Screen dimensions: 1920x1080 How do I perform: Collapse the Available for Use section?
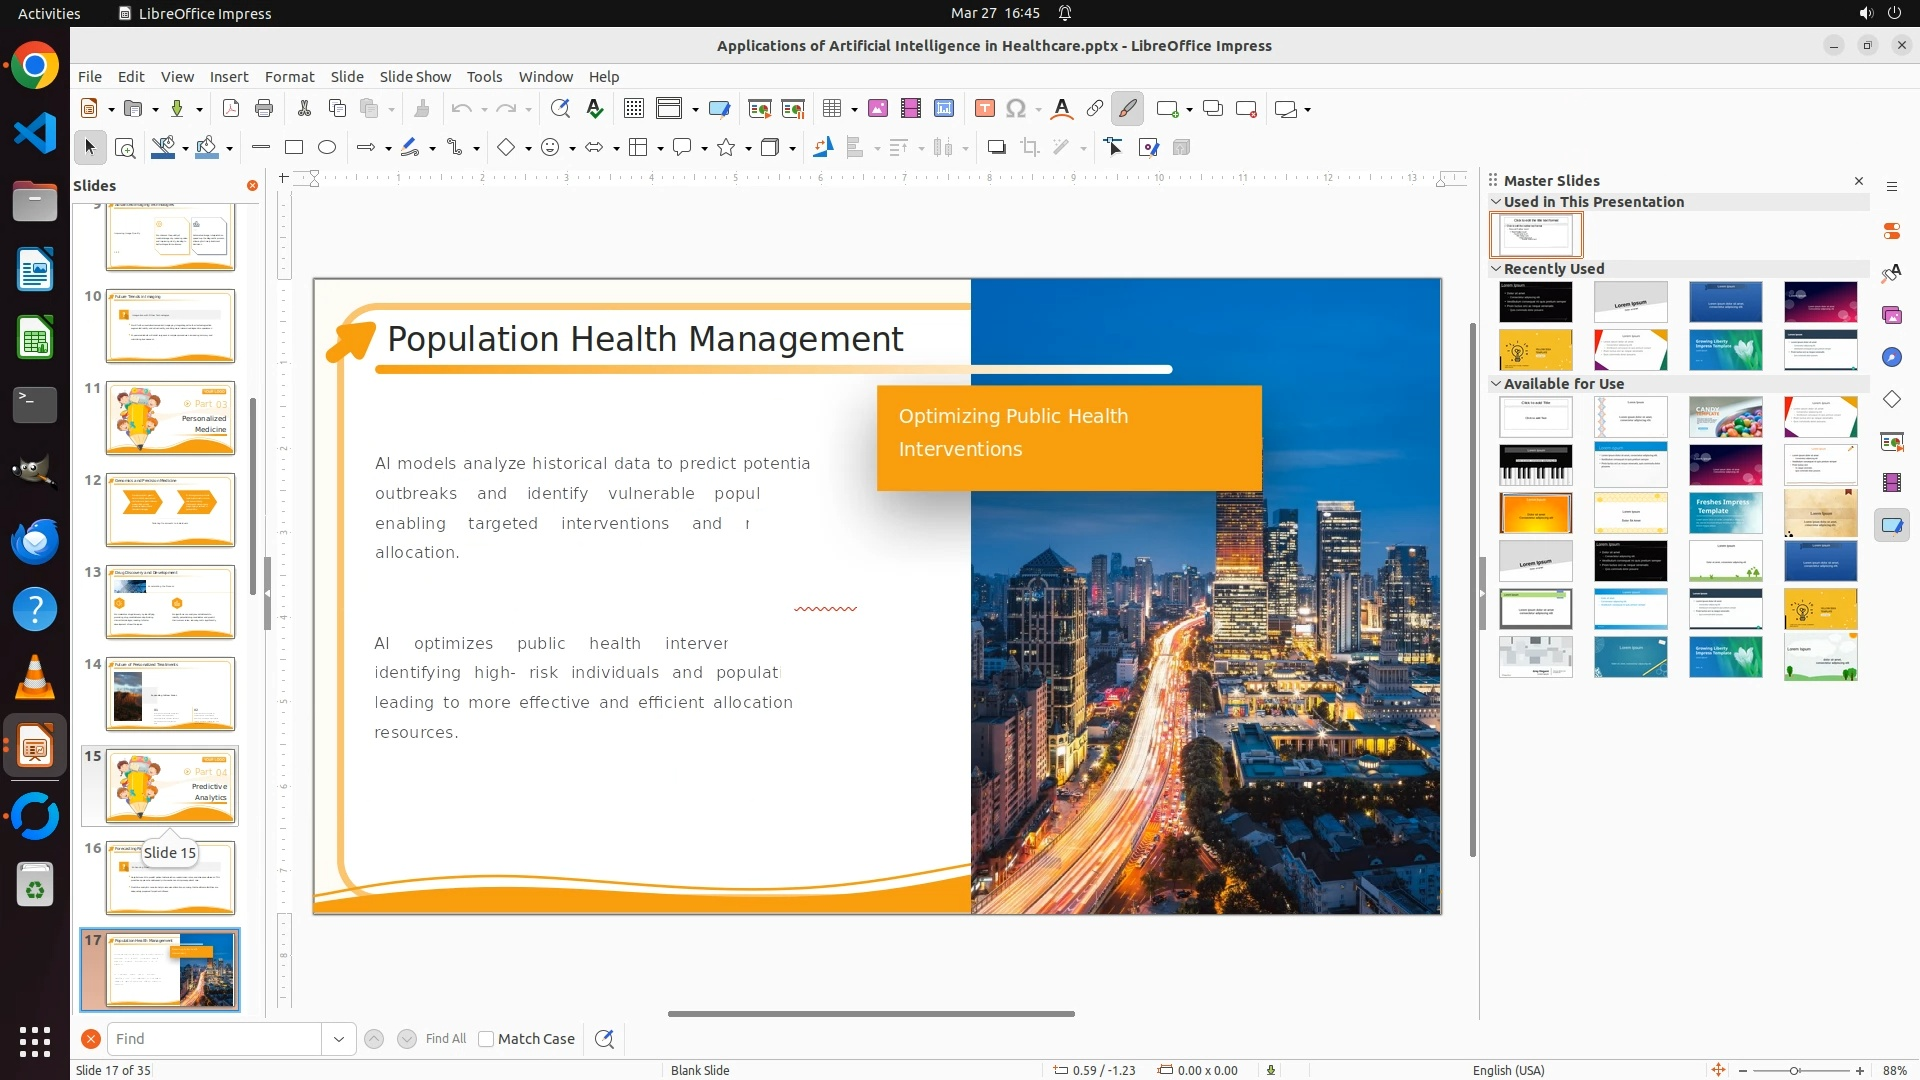(1497, 384)
